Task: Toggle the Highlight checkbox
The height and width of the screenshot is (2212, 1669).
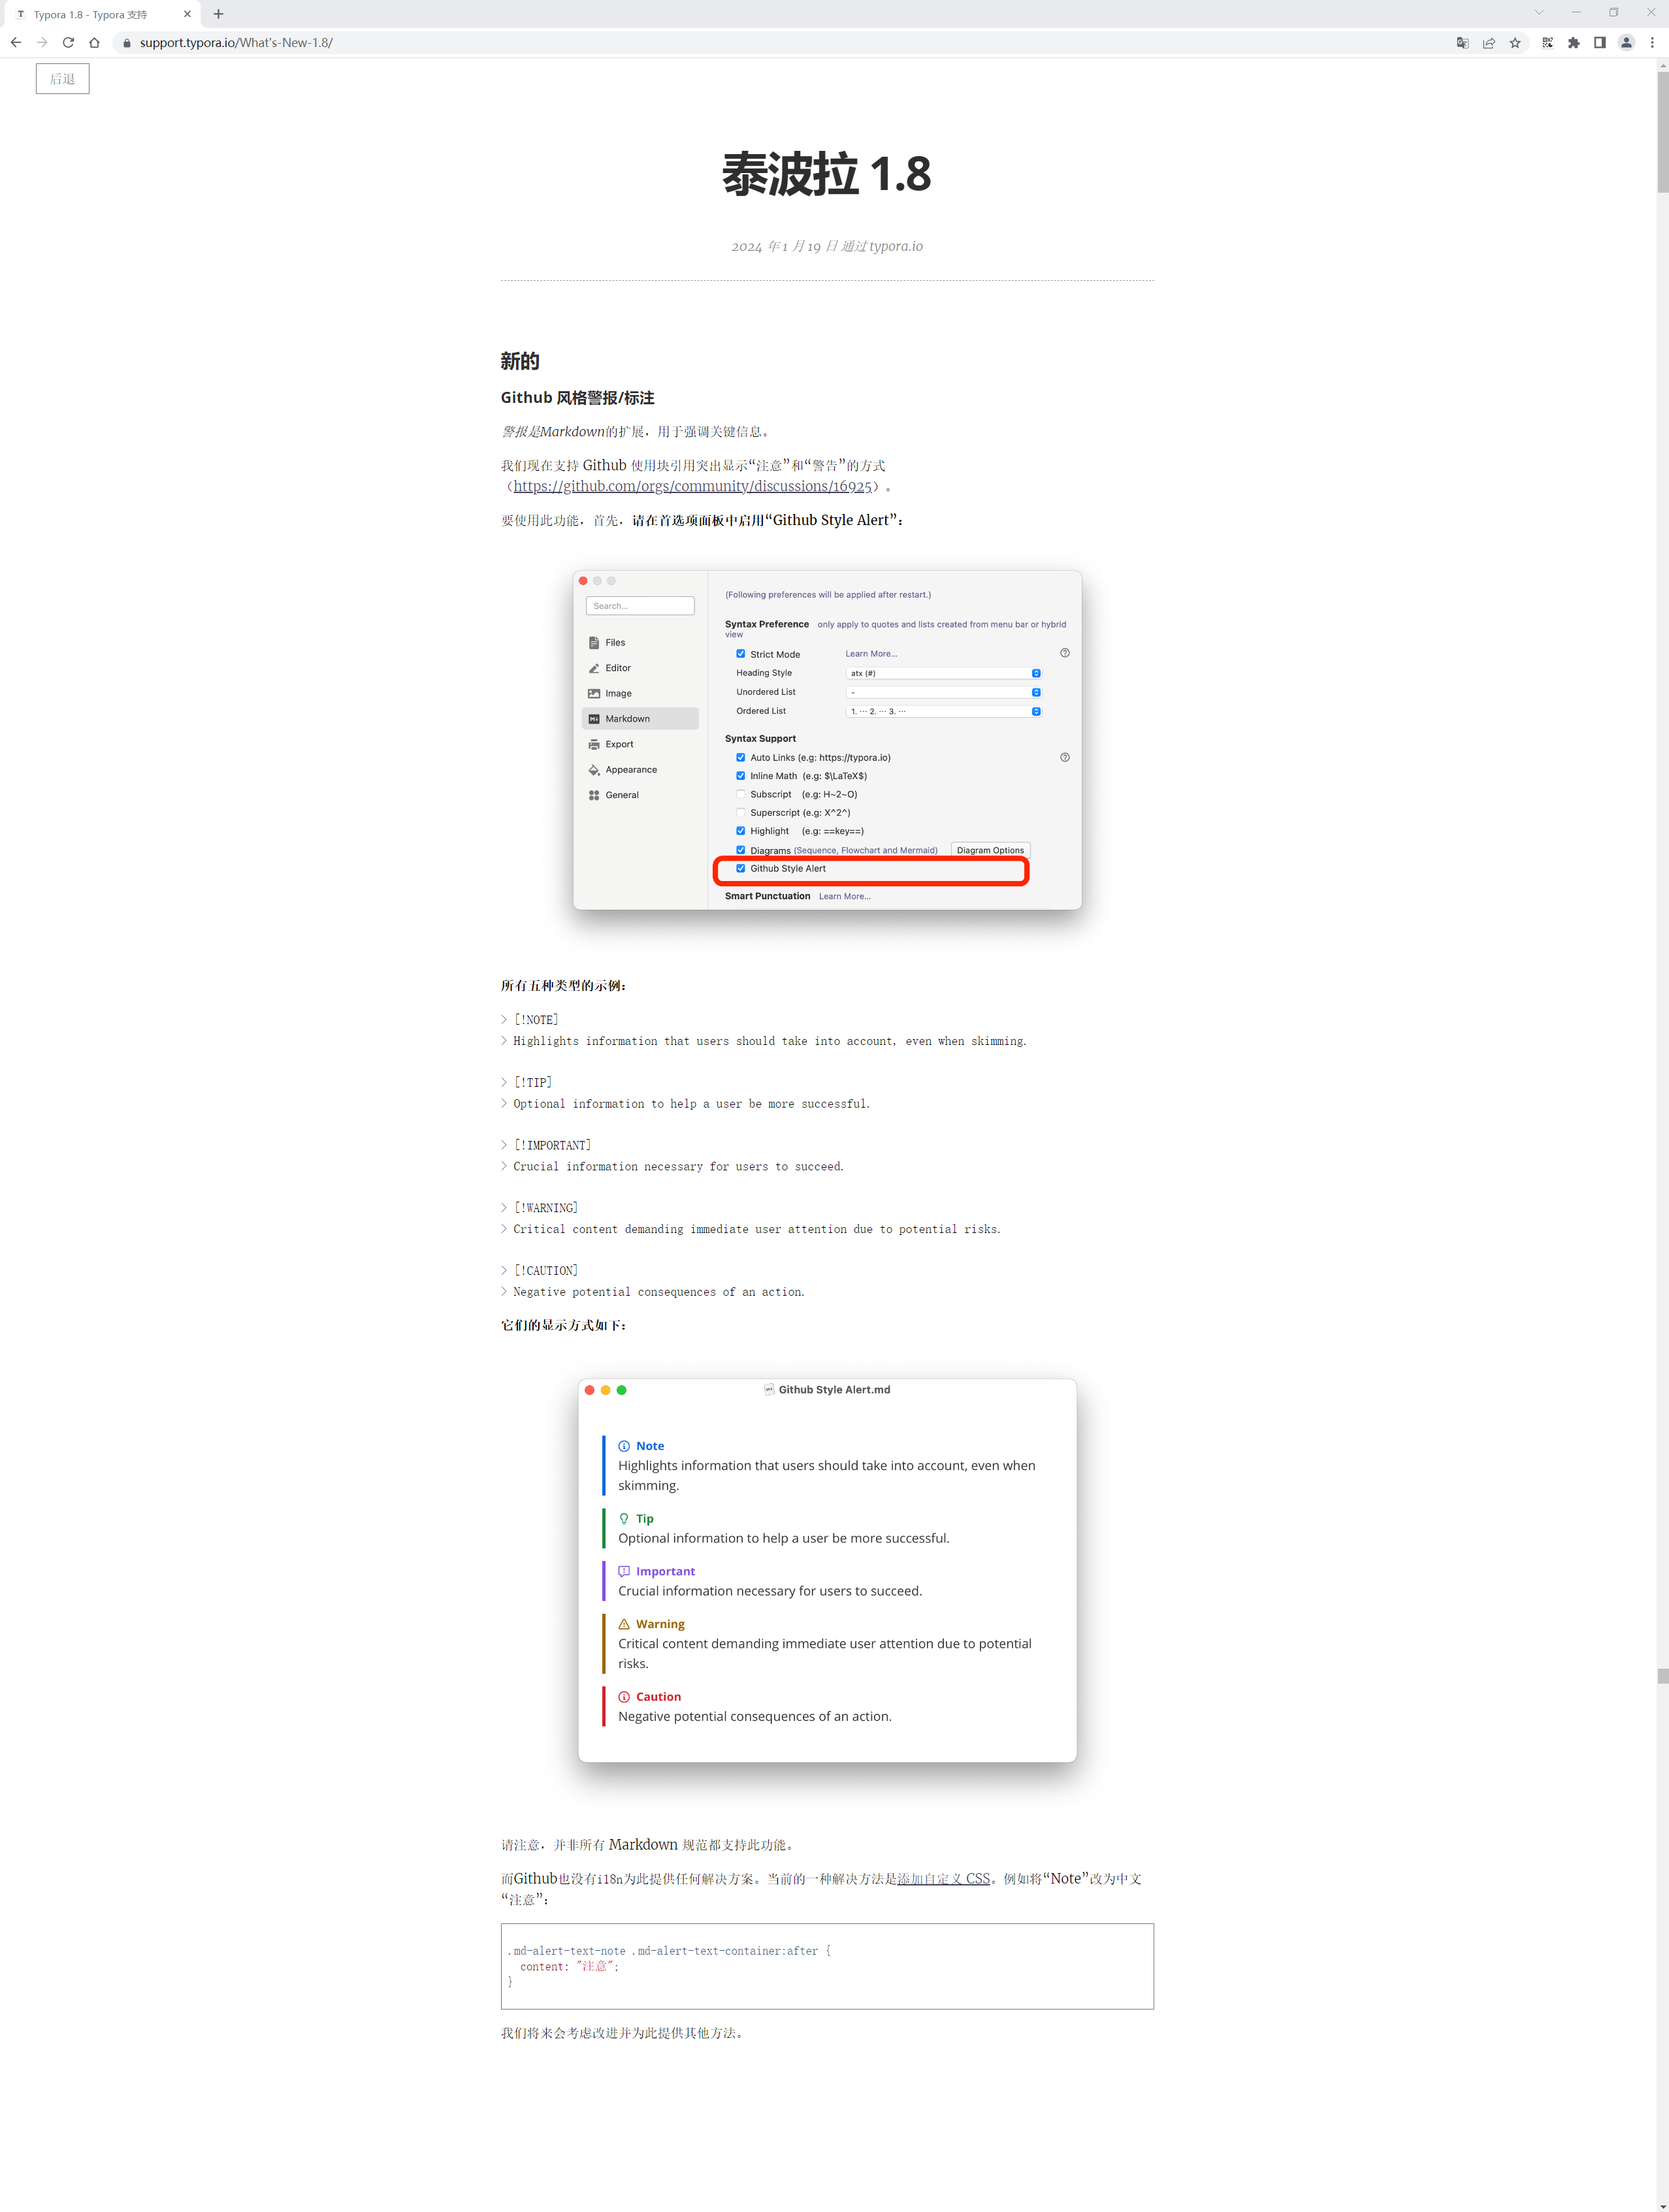Action: (741, 831)
